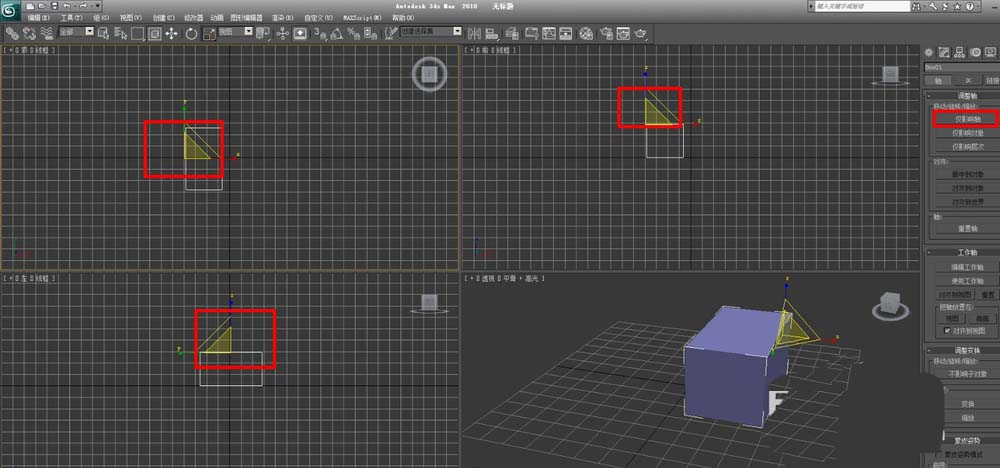The width and height of the screenshot is (1000, 468).
Task: Open the 视图 (Views) menu
Action: pyautogui.click(x=131, y=18)
